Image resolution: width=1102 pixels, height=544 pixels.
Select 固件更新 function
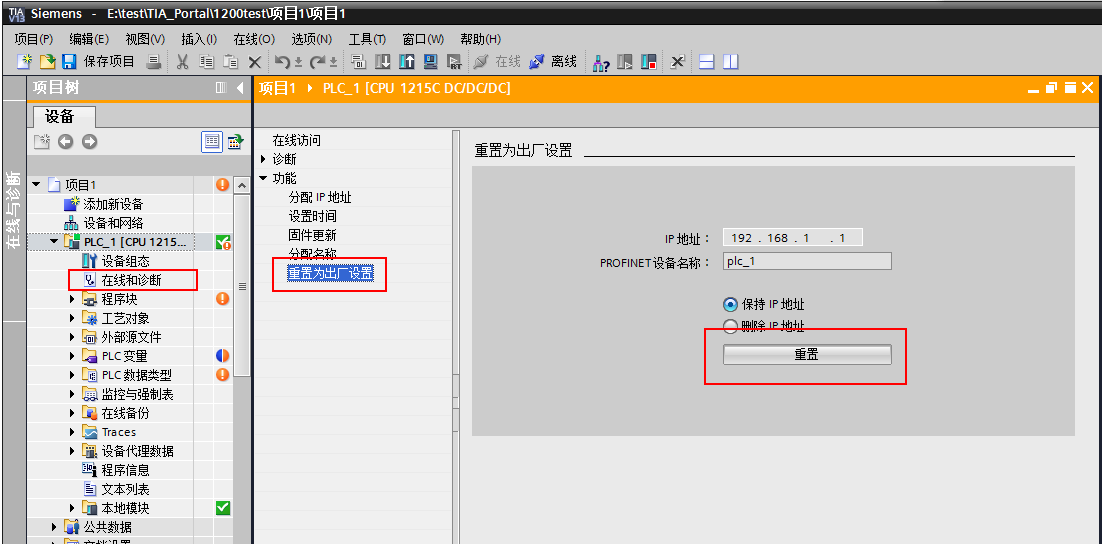click(x=313, y=235)
